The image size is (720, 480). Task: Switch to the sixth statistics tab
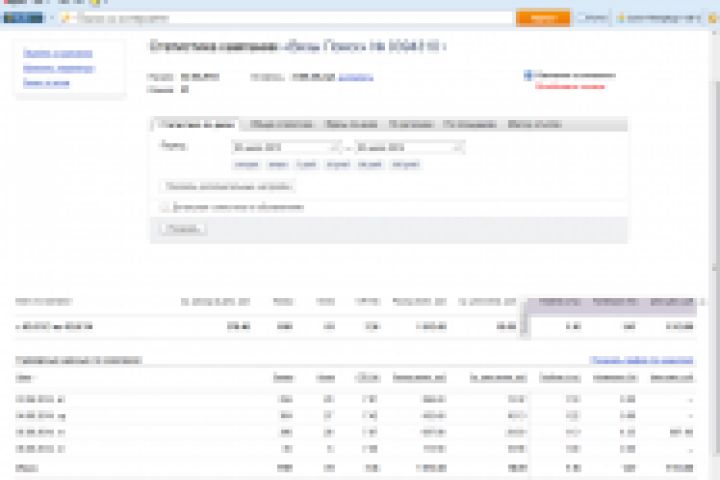point(534,124)
